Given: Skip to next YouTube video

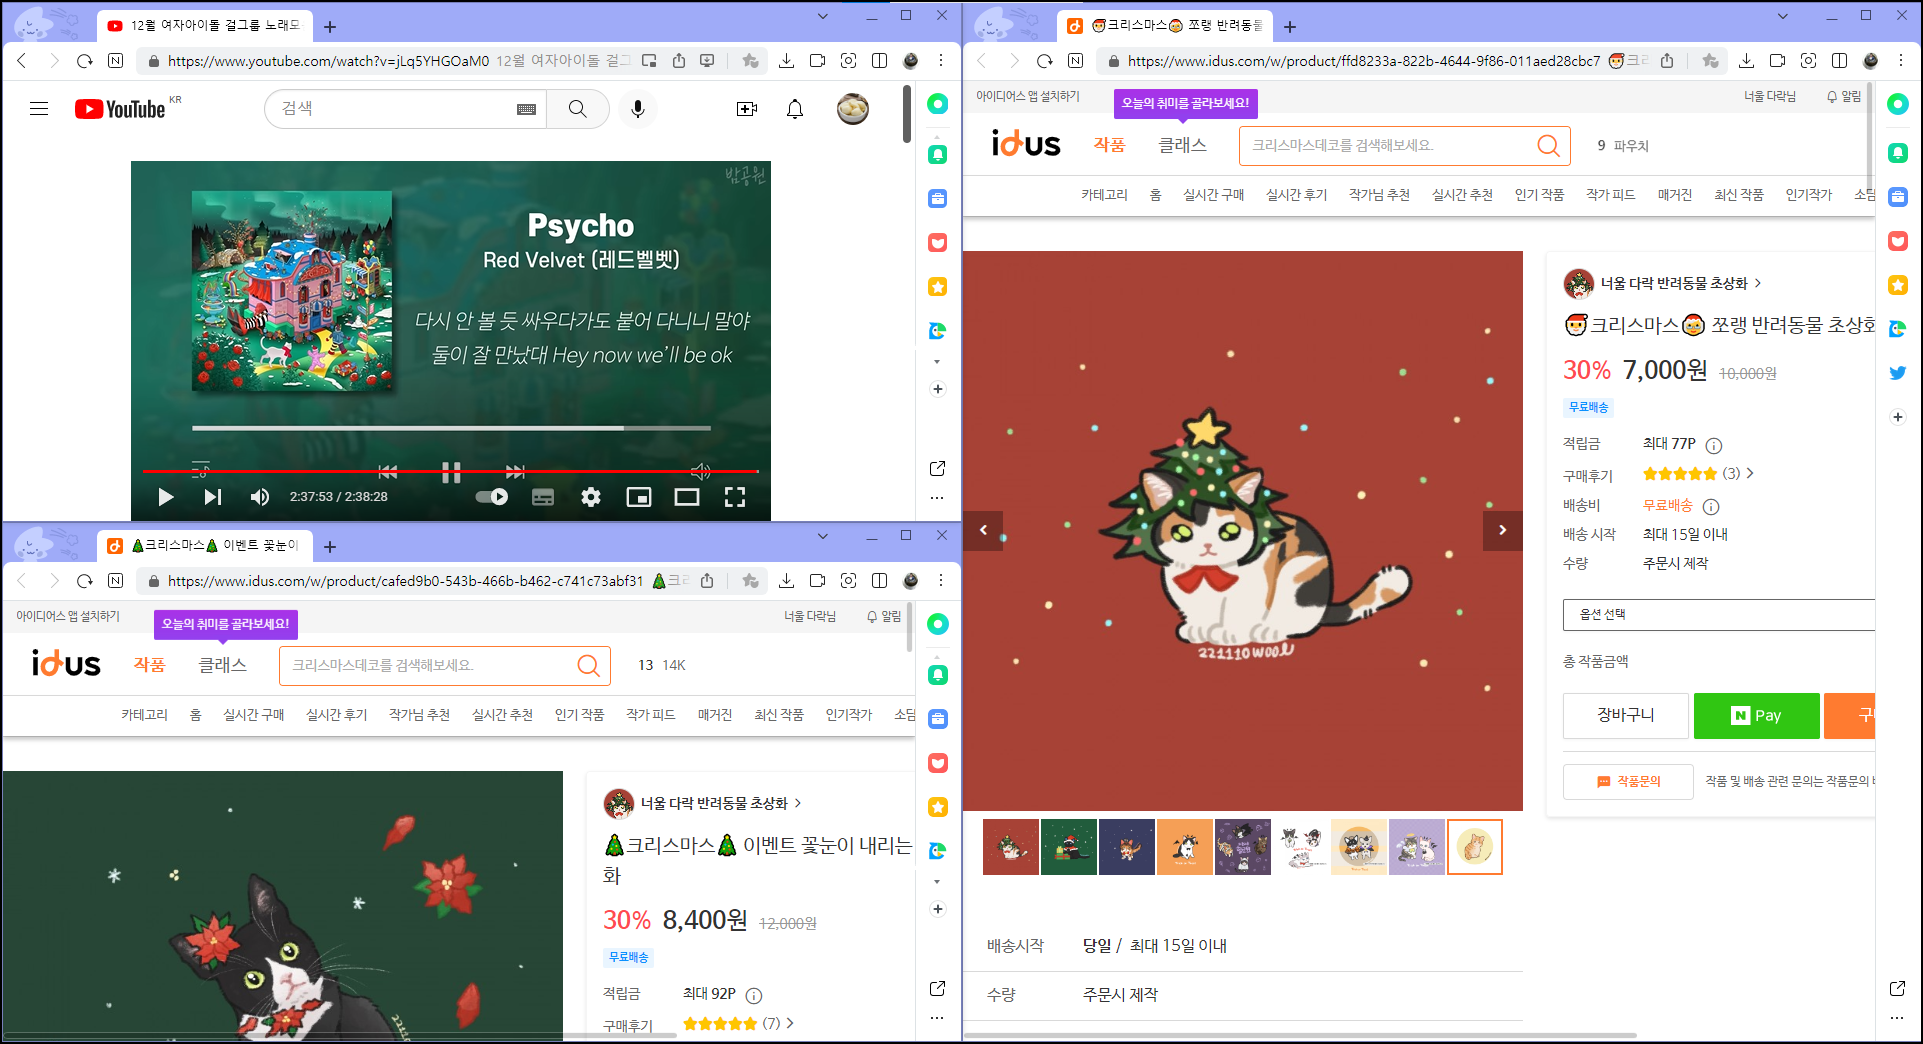Looking at the screenshot, I should (x=212, y=497).
